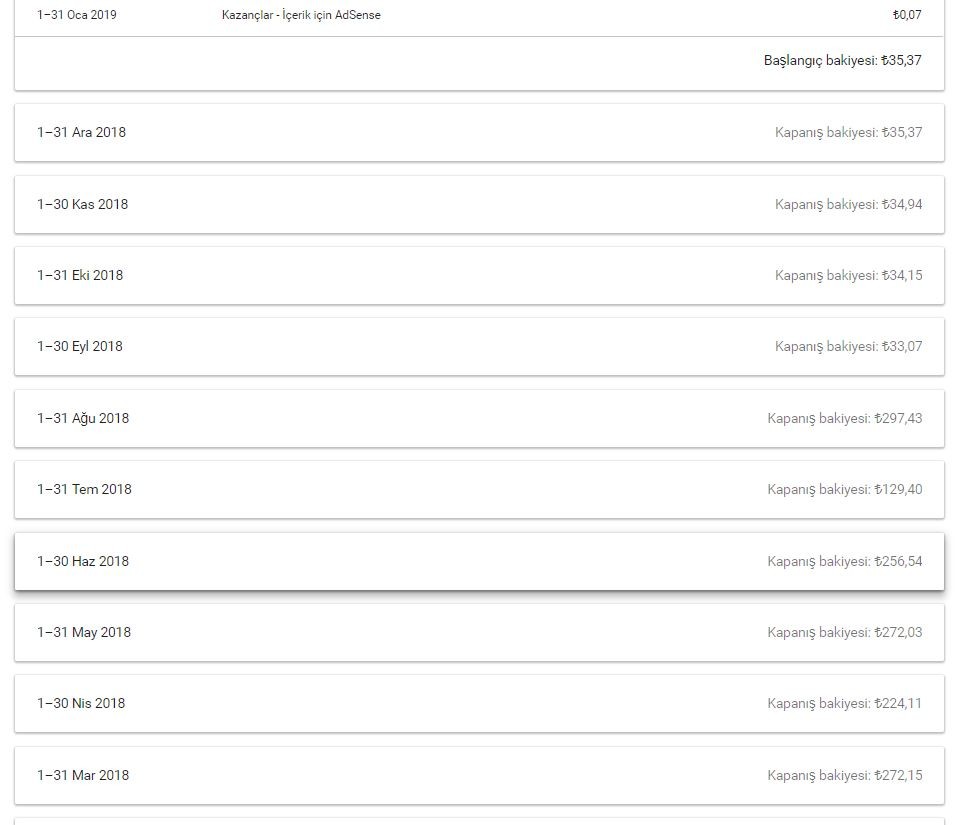Expand the 1–31 Ara 2018 transactions row

pyautogui.click(x=479, y=132)
